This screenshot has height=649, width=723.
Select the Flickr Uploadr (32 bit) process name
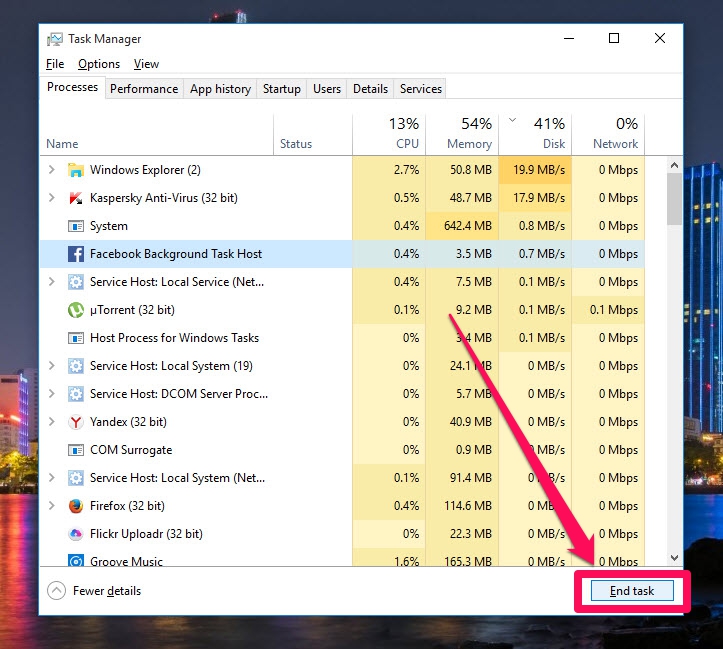pos(146,534)
